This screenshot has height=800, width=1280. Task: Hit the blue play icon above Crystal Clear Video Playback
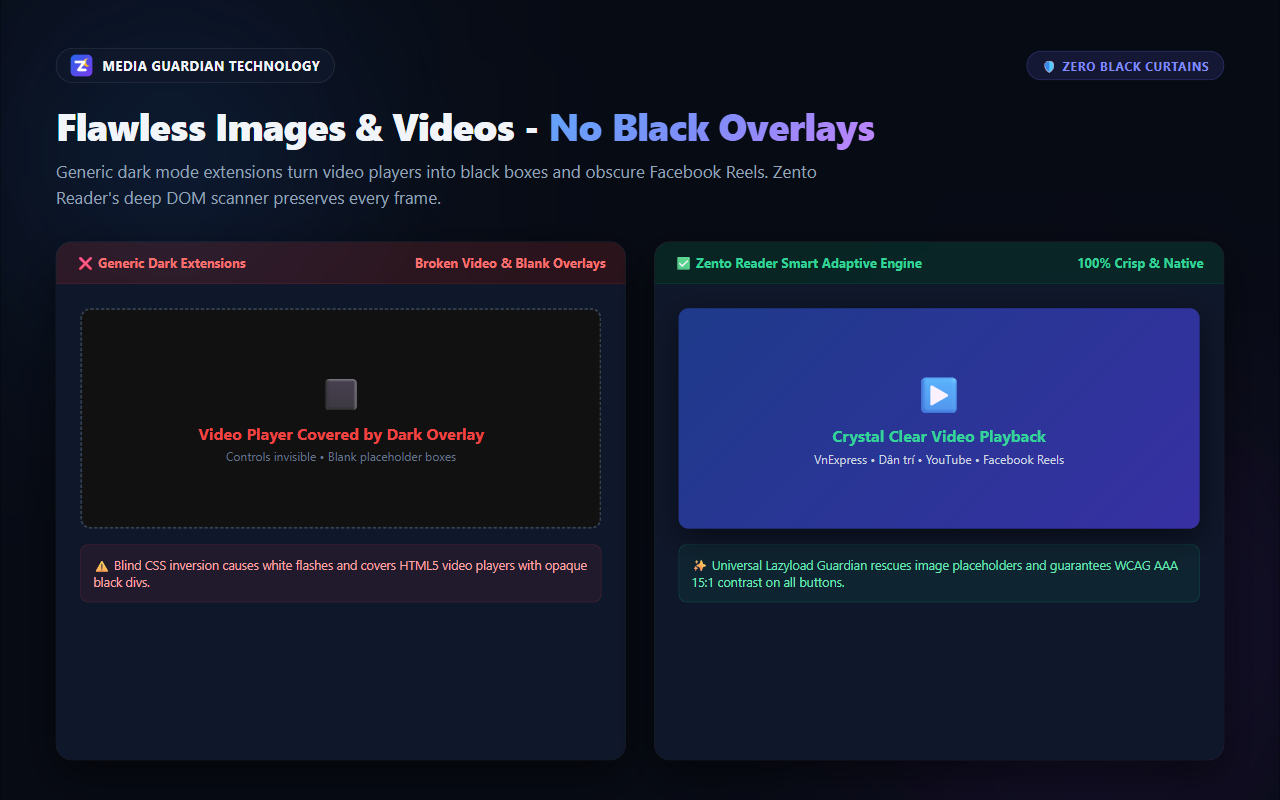pyautogui.click(x=939, y=395)
